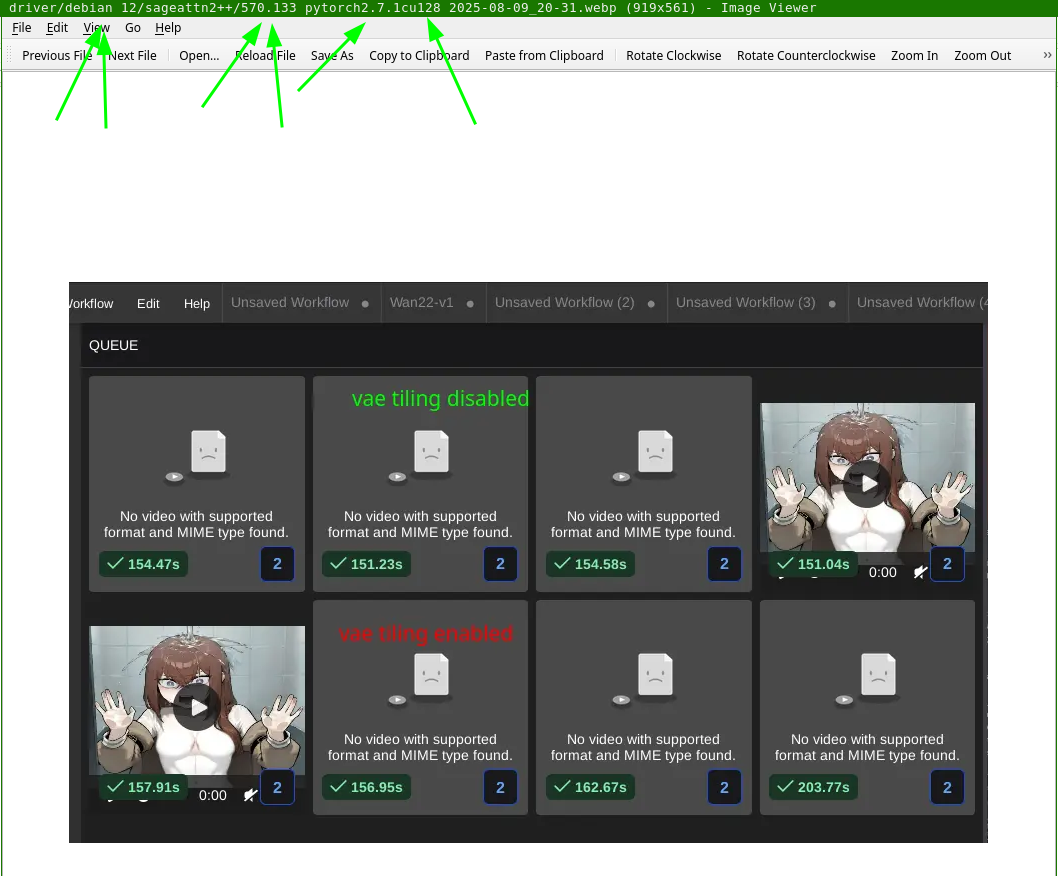Rotate the image Clockwise
The height and width of the screenshot is (876, 1058).
coord(673,55)
